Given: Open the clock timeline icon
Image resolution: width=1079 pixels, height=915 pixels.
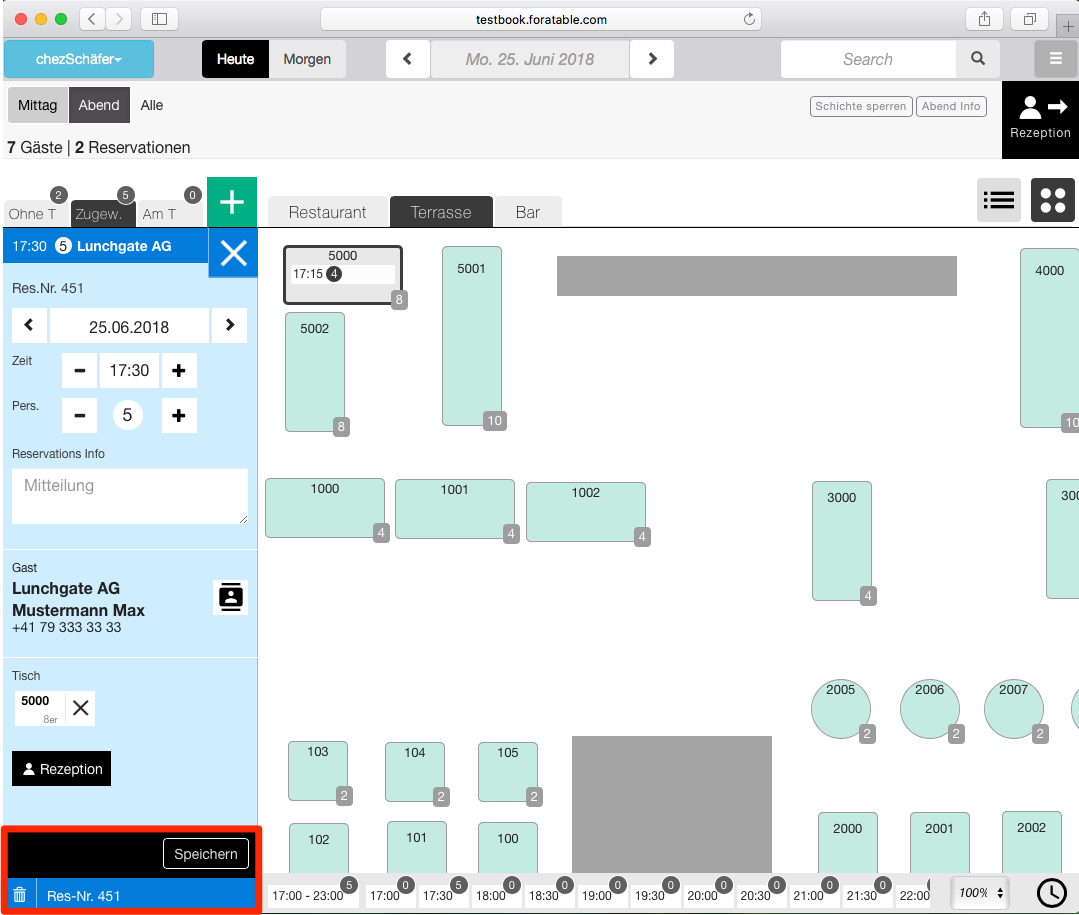Looking at the screenshot, I should 1051,892.
